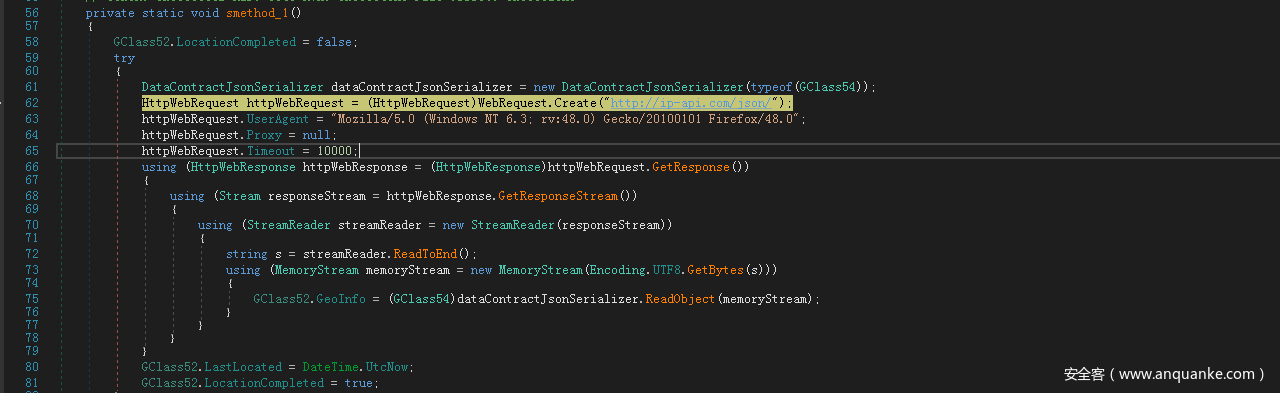Click the 'true' value on line 81
This screenshot has height=393, width=1280.
pyautogui.click(x=358, y=383)
